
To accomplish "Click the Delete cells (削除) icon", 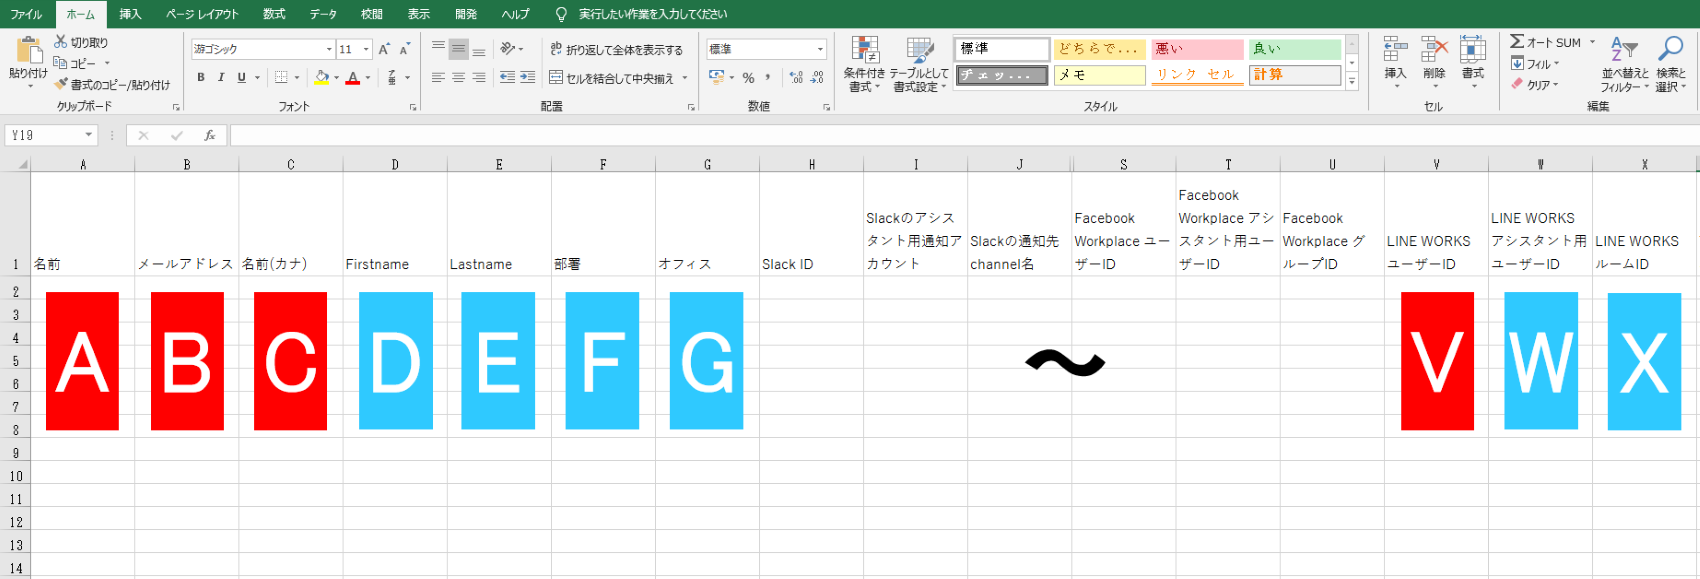I will pos(1434,50).
